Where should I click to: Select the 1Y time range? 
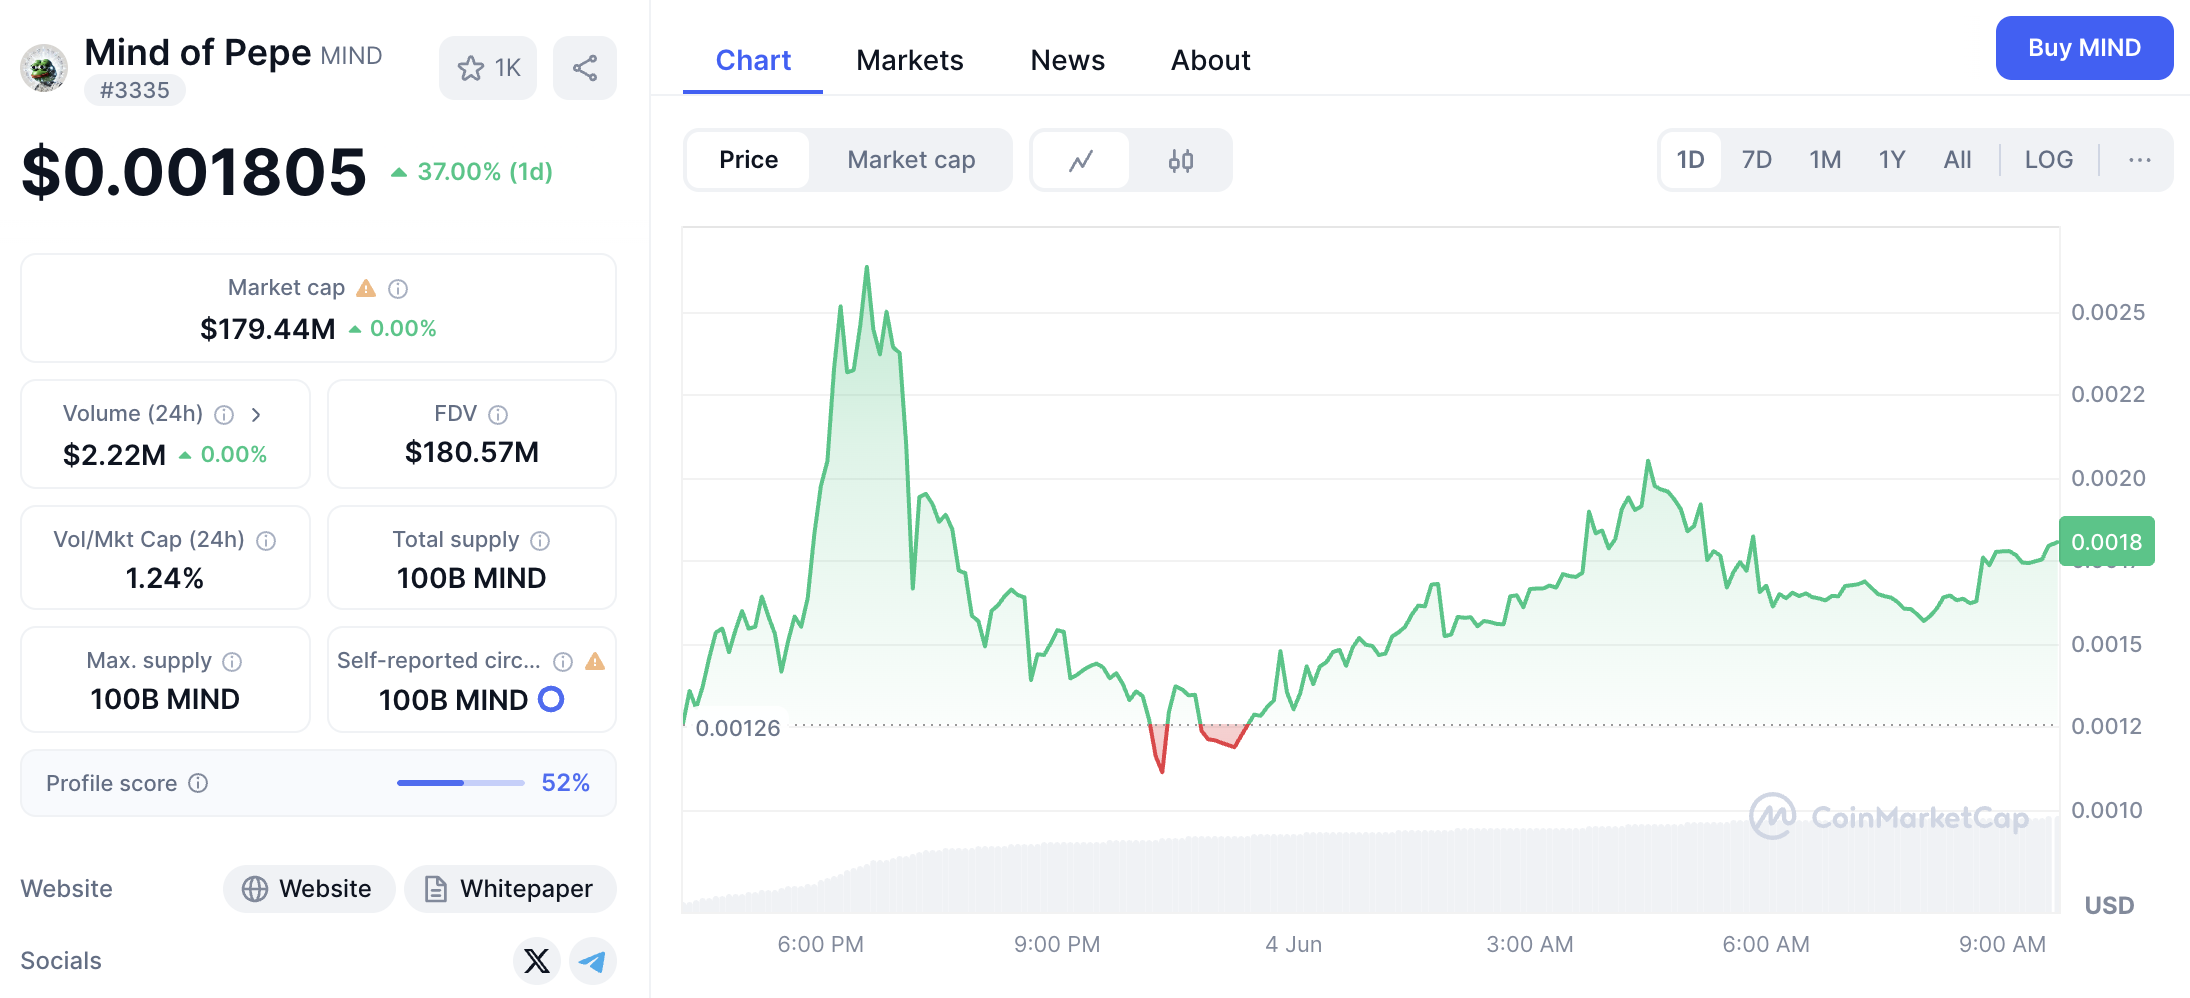1892,160
